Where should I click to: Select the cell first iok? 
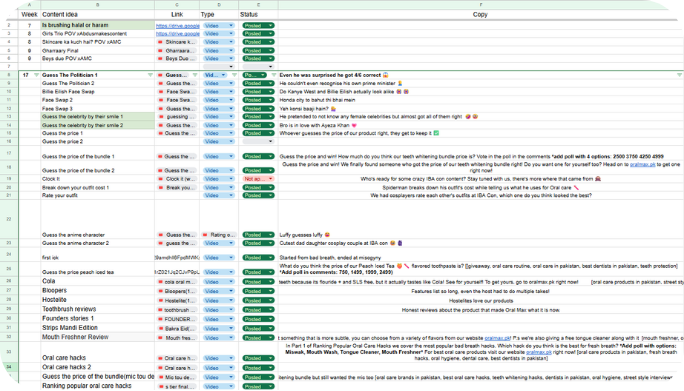[97, 254]
